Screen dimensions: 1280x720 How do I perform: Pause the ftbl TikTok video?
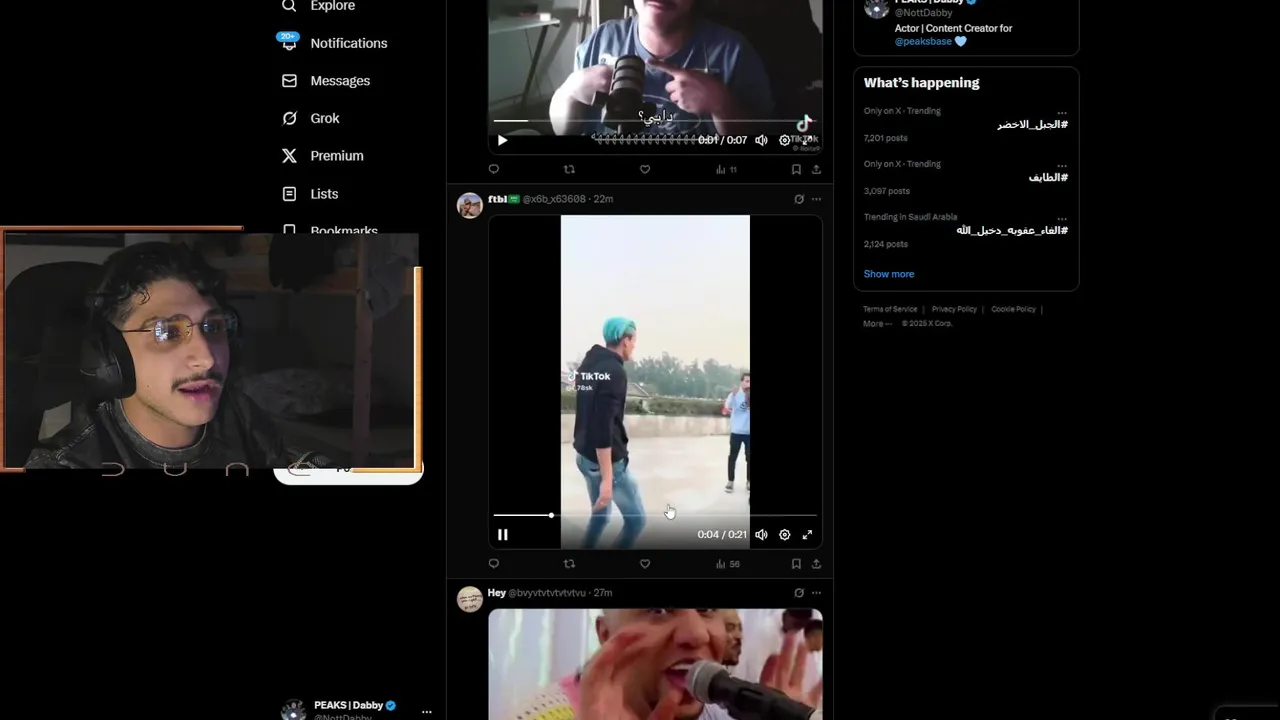[x=502, y=535]
